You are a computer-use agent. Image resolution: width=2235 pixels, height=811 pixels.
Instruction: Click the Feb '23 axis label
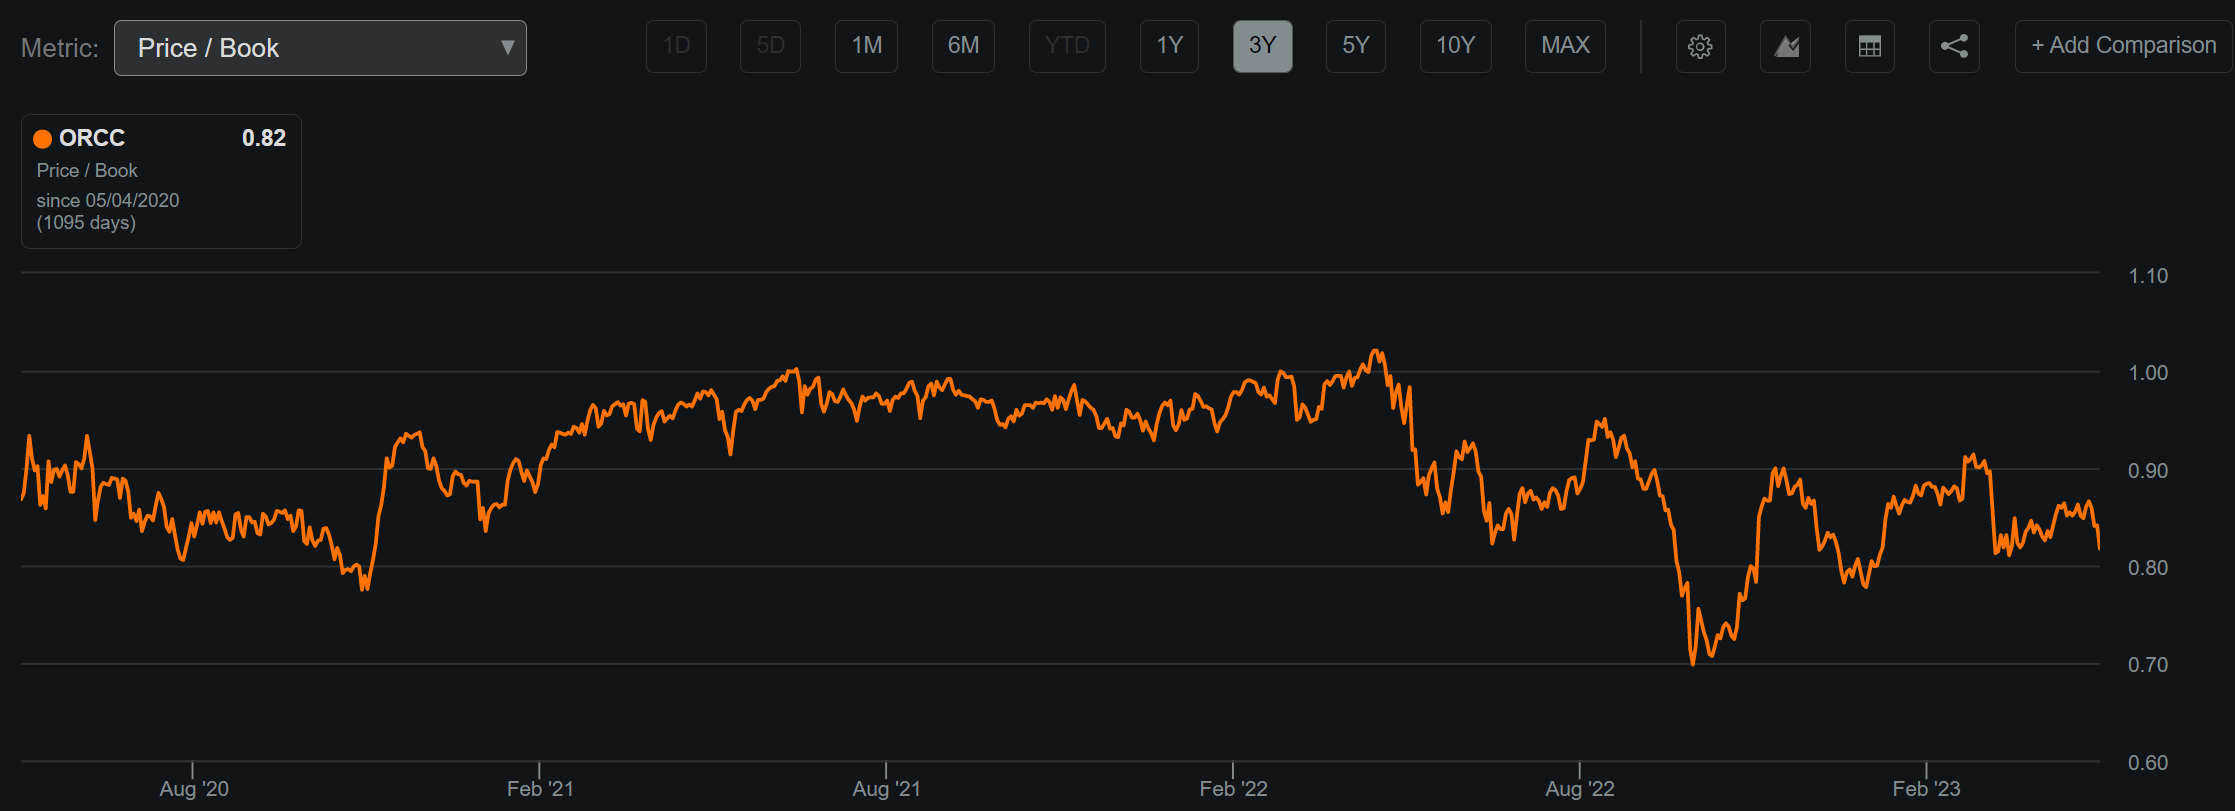point(1926,789)
